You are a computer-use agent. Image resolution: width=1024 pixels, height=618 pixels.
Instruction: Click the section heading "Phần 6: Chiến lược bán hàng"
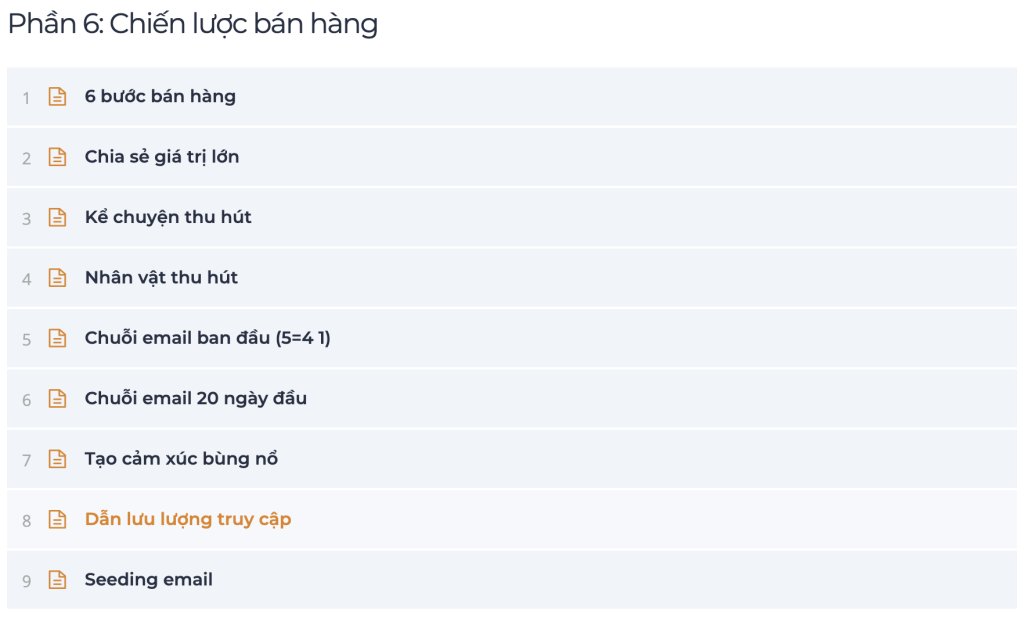click(x=193, y=24)
